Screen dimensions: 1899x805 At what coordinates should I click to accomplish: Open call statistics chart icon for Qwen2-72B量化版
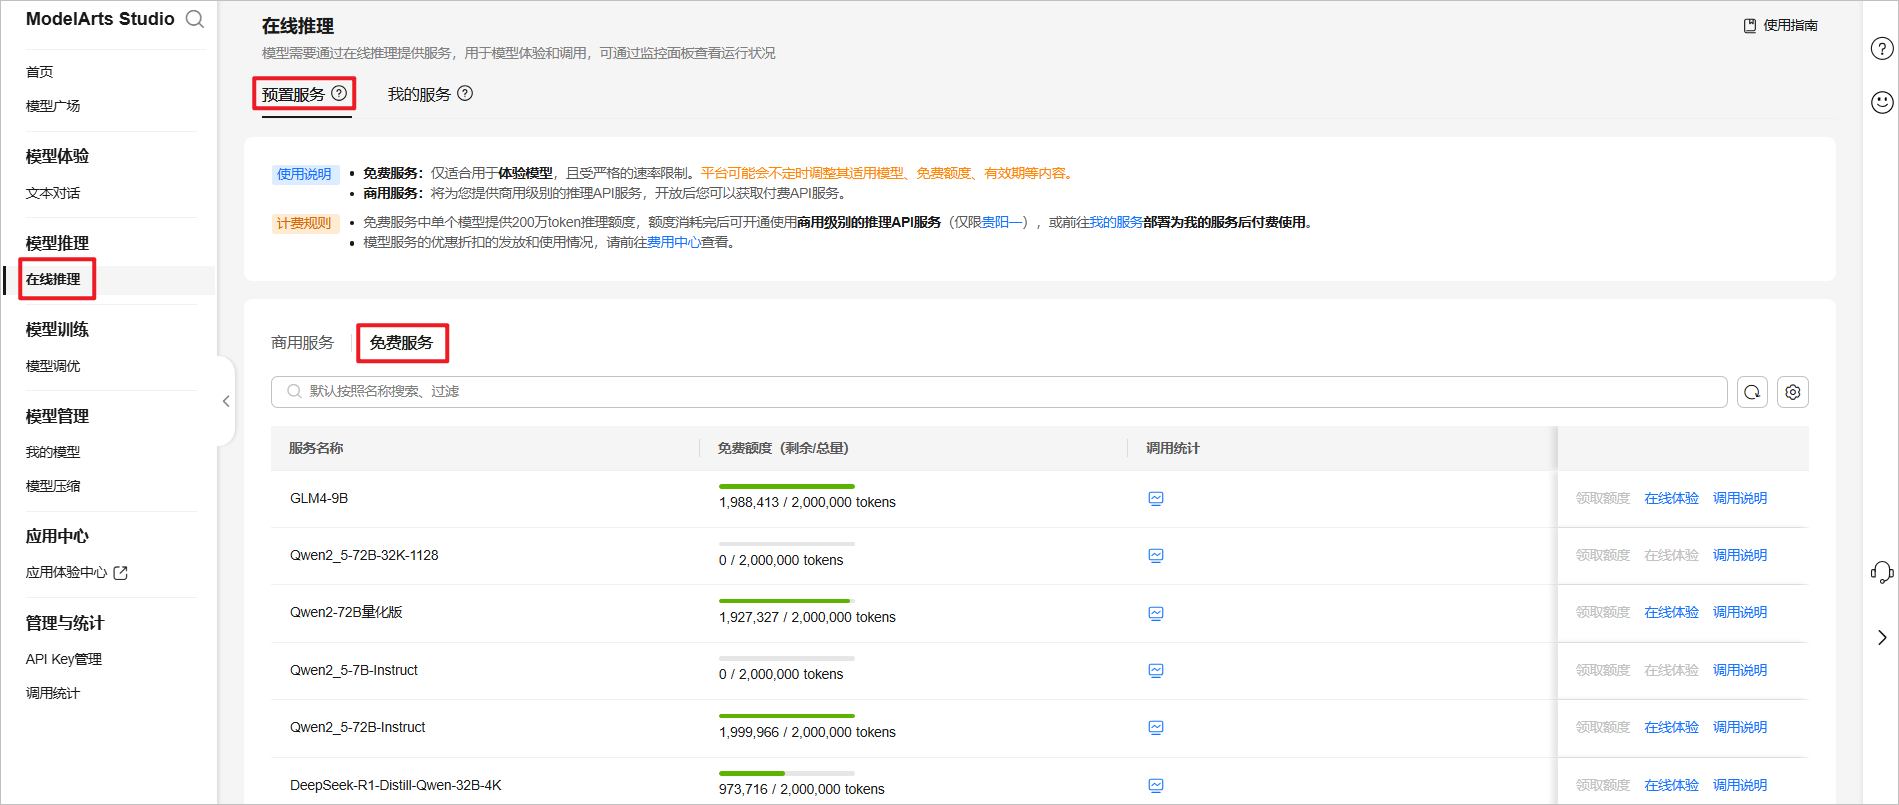1156,614
